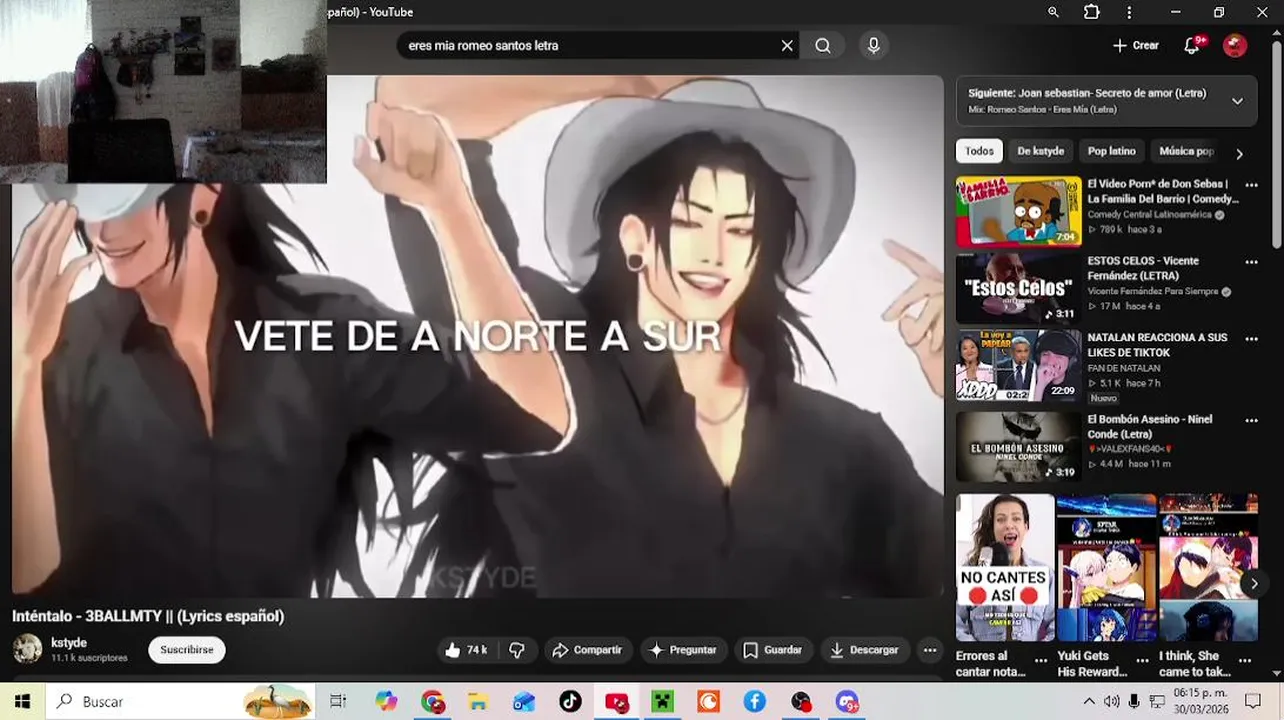1284x720 pixels.
Task: Click the Compartir share button
Action: pos(588,650)
